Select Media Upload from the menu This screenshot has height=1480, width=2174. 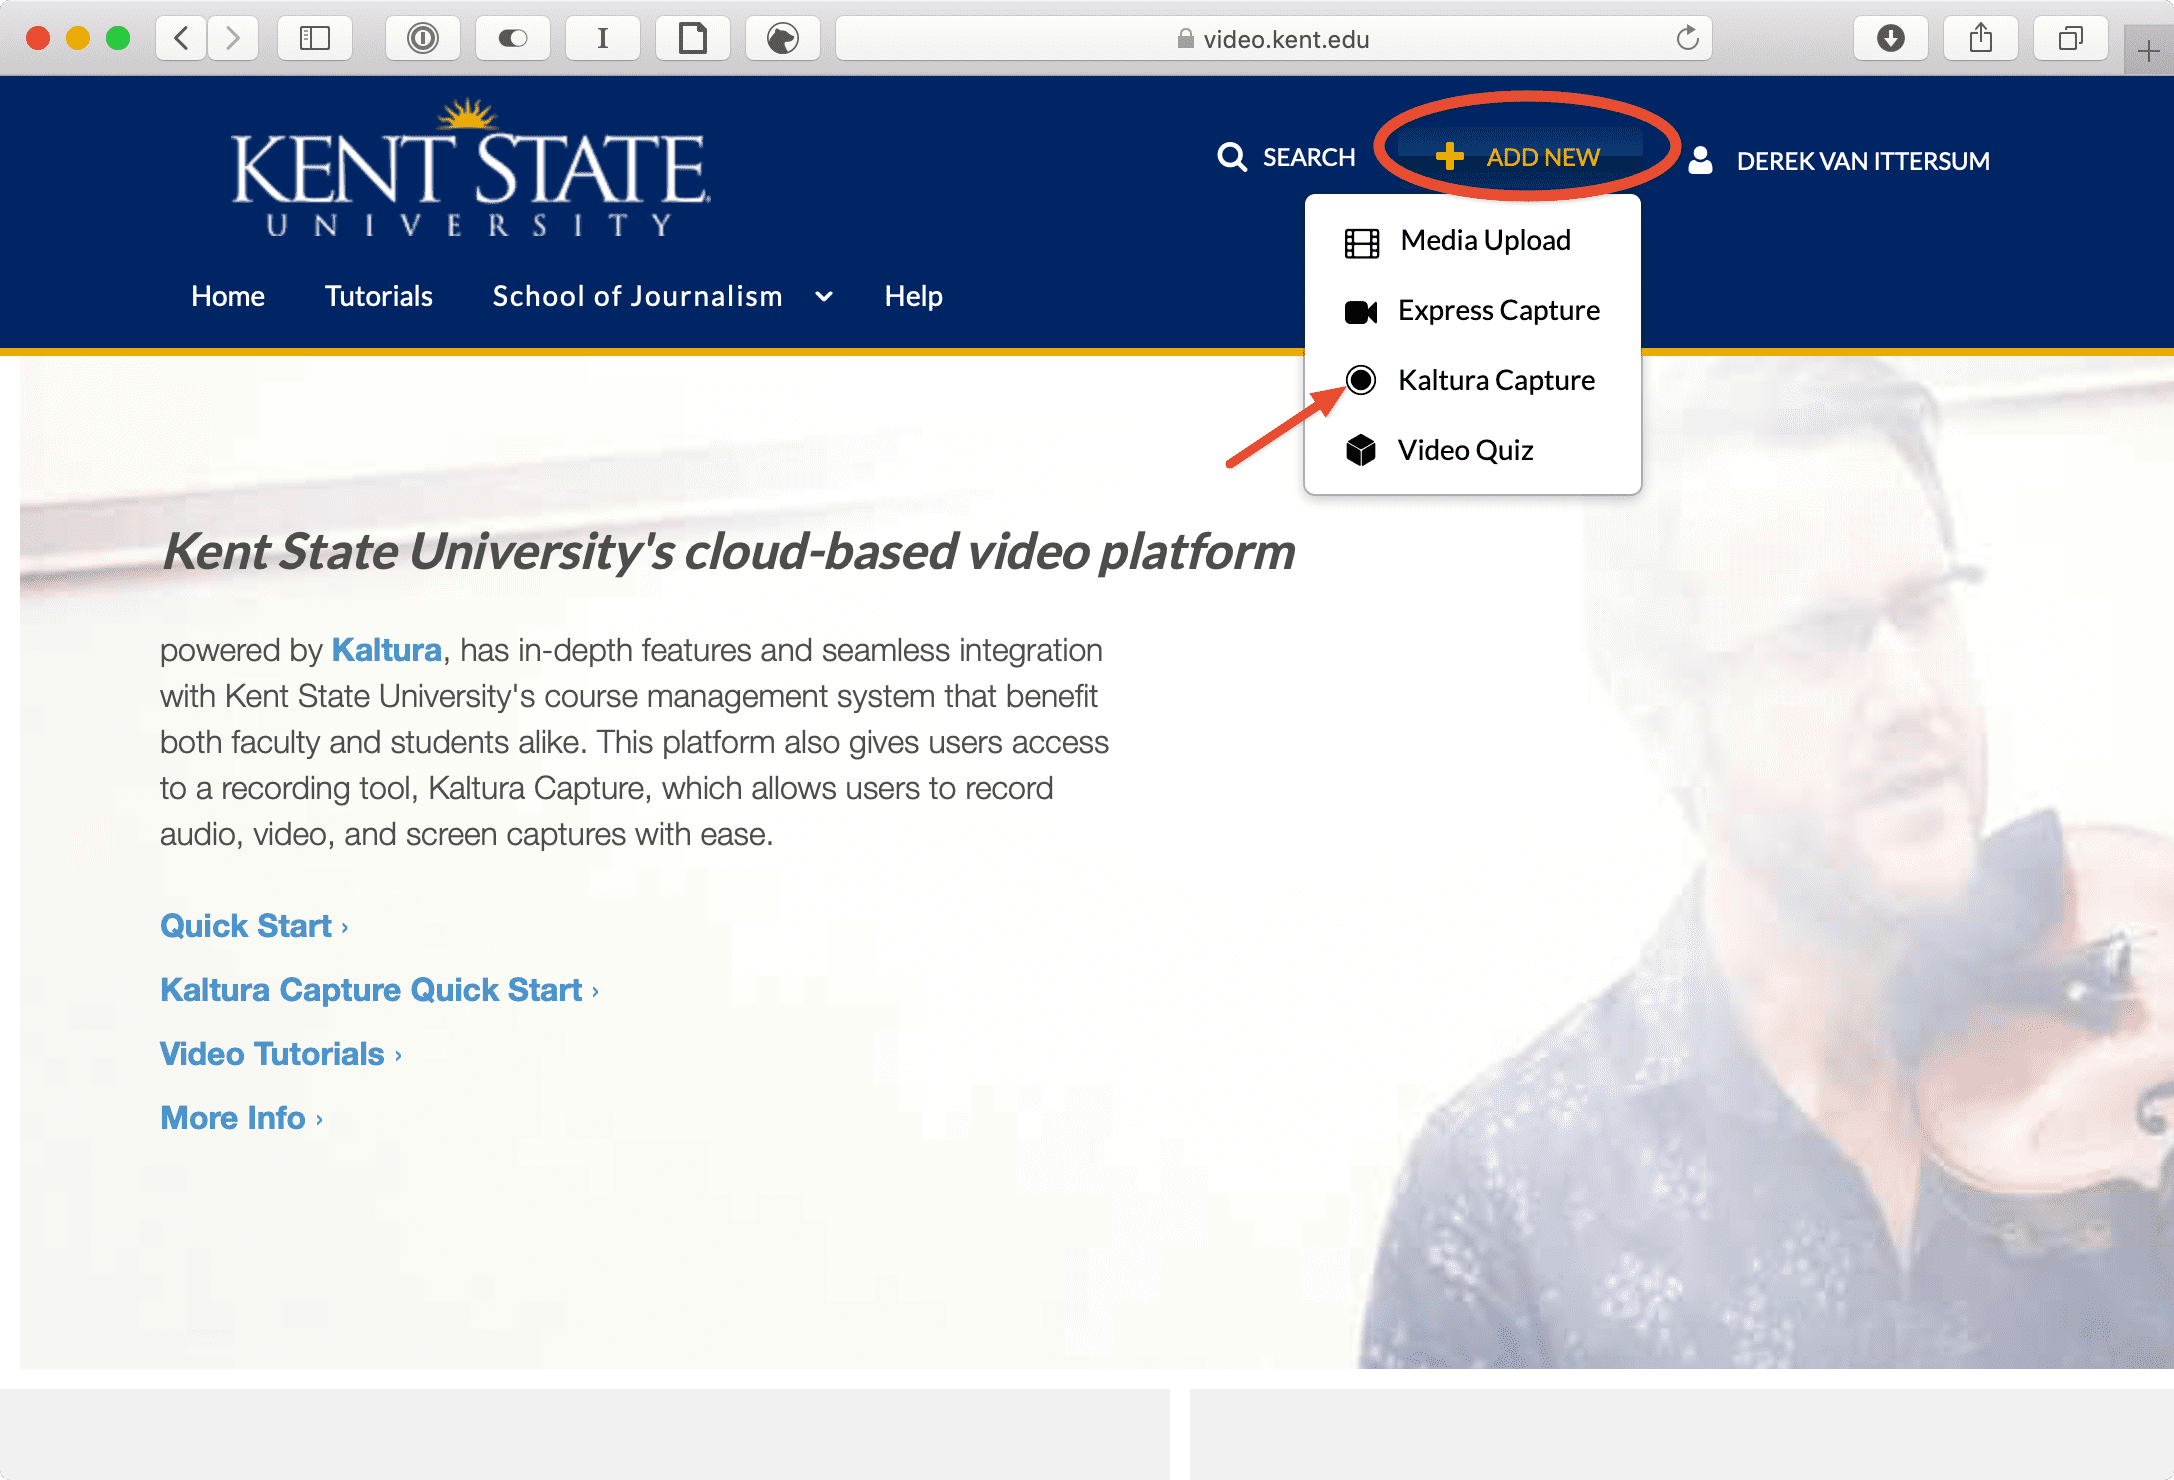click(x=1473, y=241)
